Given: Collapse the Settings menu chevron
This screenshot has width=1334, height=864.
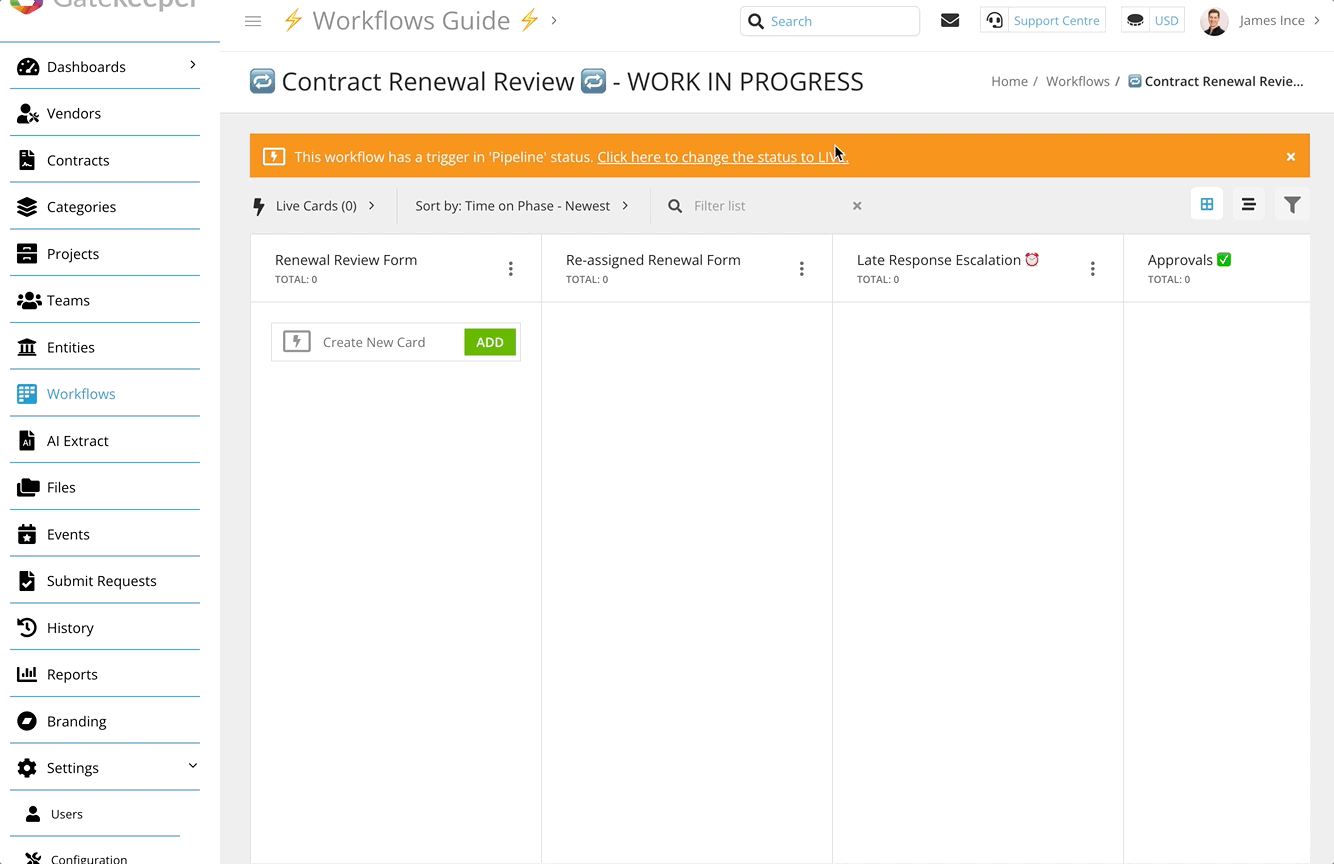Looking at the screenshot, I should [x=193, y=766].
